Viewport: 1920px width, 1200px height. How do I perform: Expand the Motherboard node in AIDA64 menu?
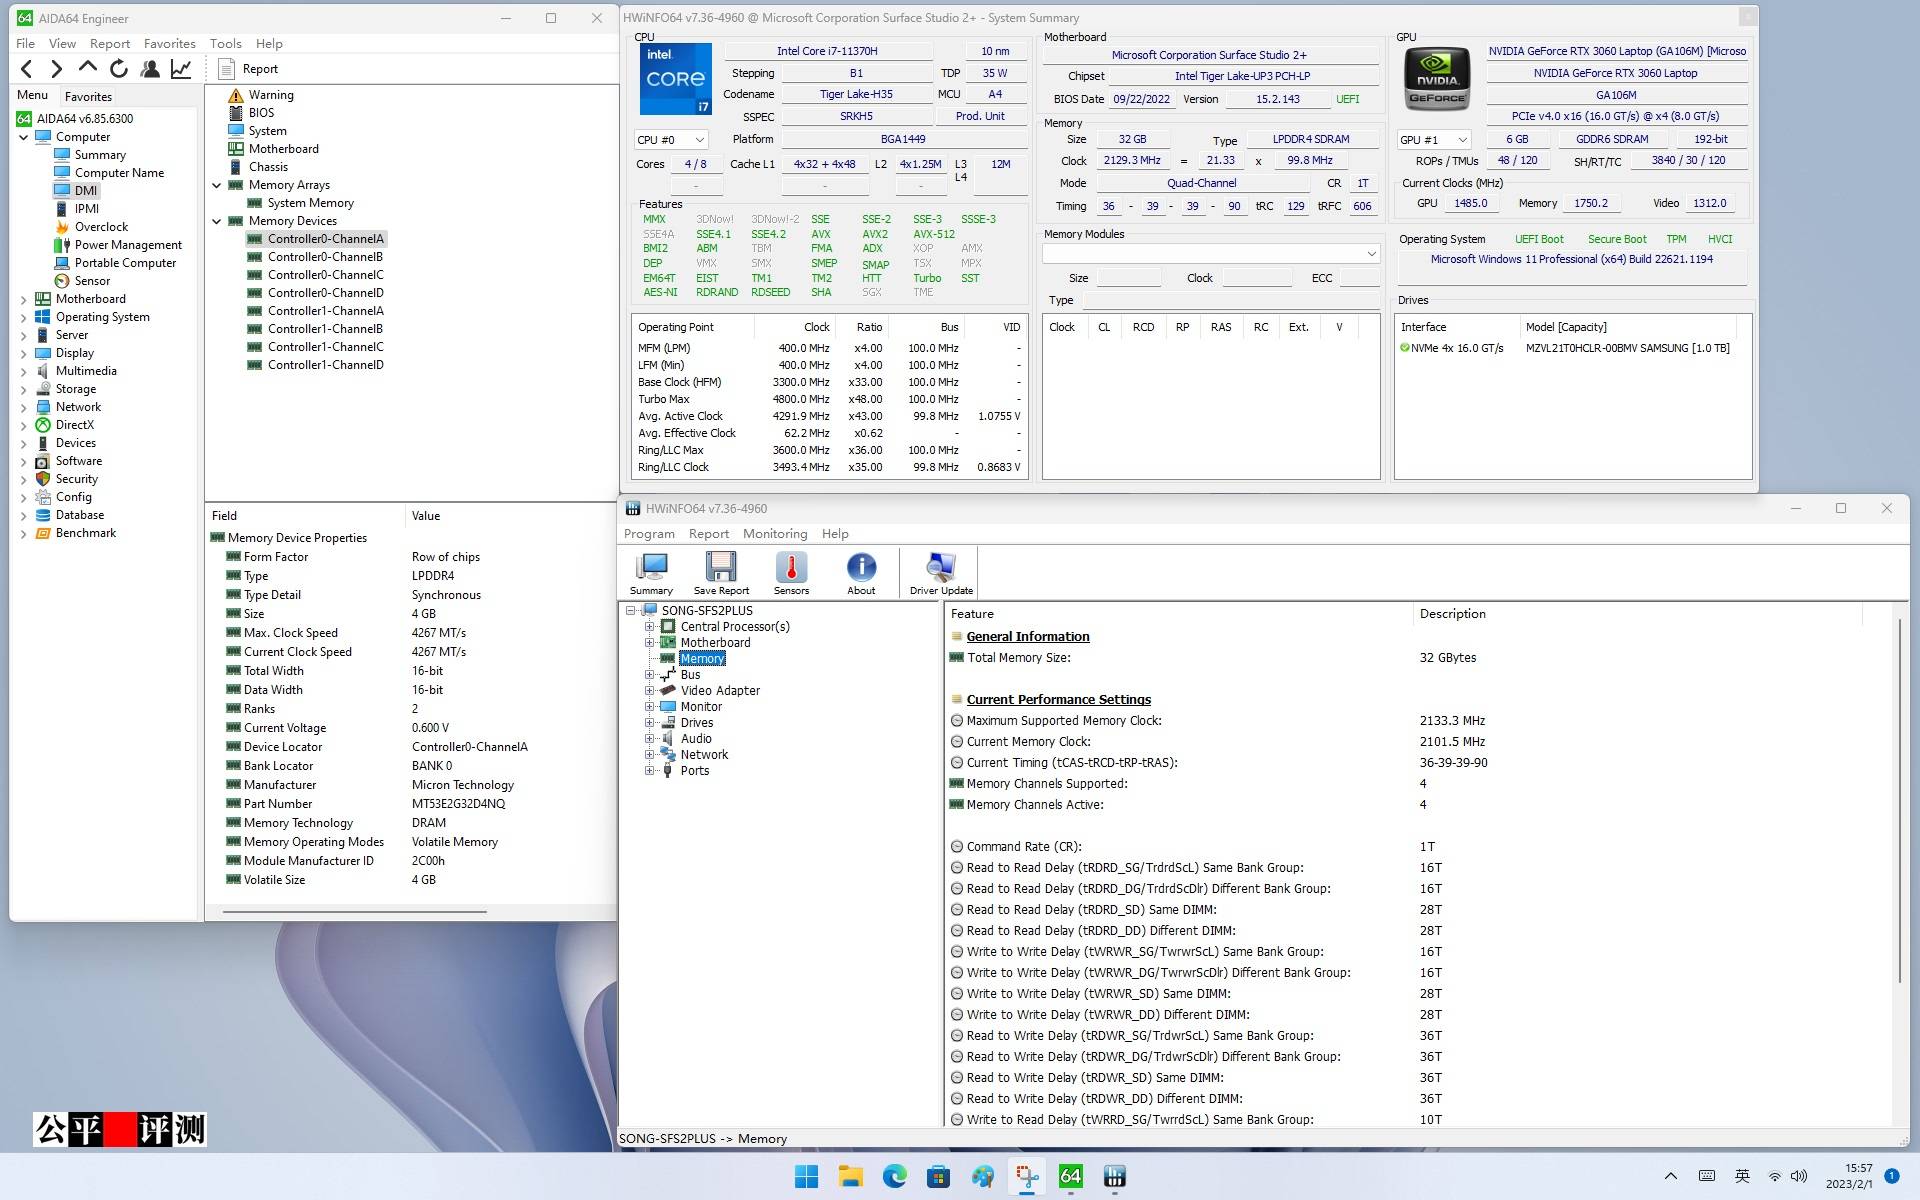click(x=24, y=299)
